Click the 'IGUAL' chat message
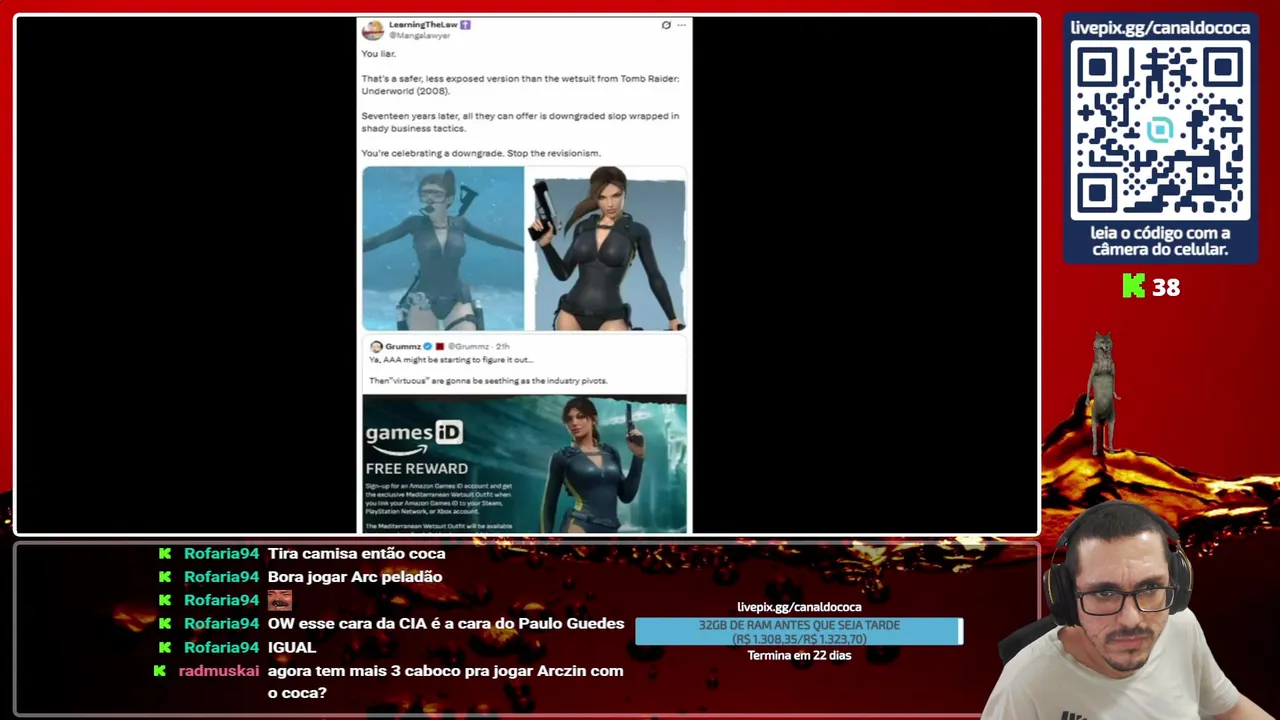 point(292,647)
